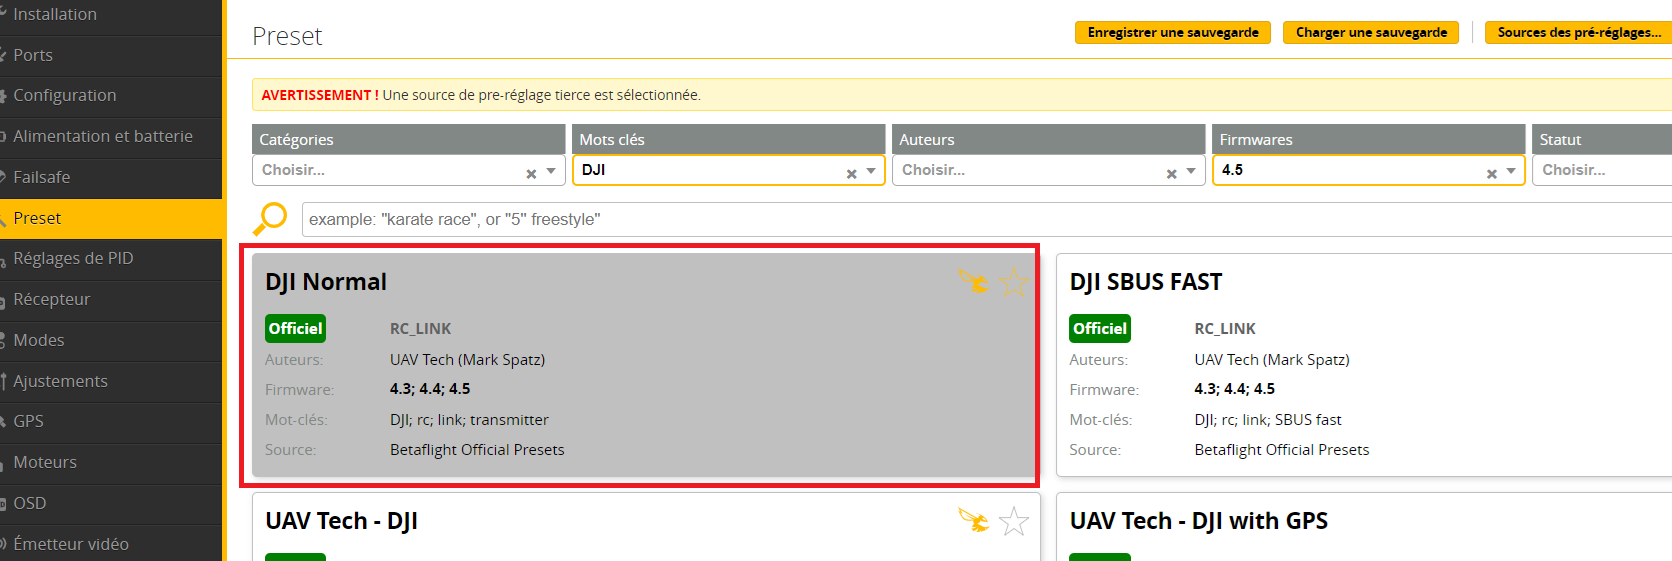The width and height of the screenshot is (1672, 561).
Task: Click the preset search text field
Action: pyautogui.click(x=980, y=219)
